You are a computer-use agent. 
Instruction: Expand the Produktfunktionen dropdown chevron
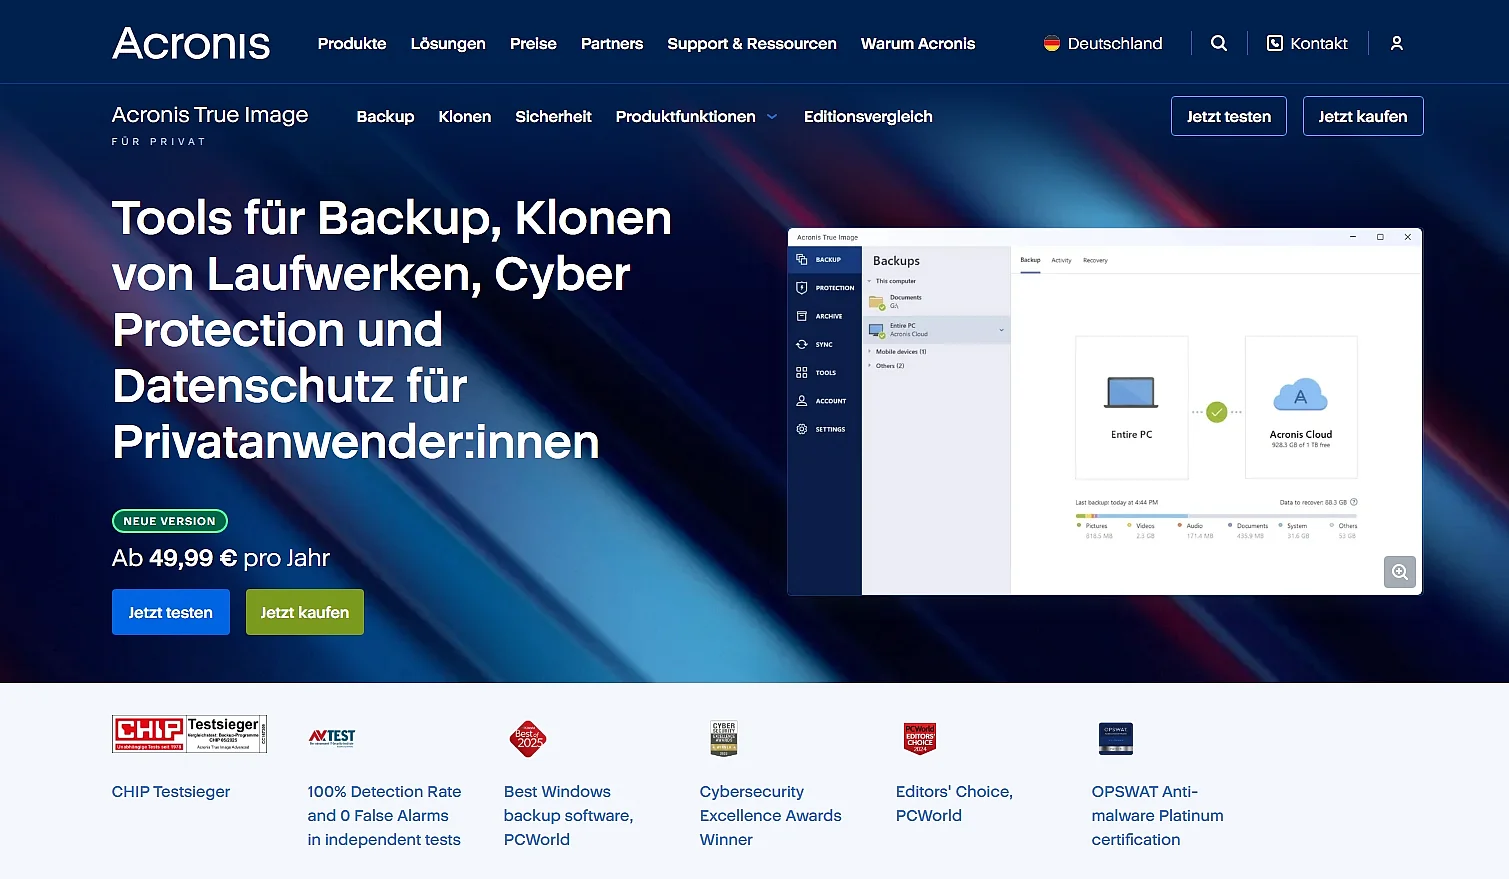[x=772, y=117]
